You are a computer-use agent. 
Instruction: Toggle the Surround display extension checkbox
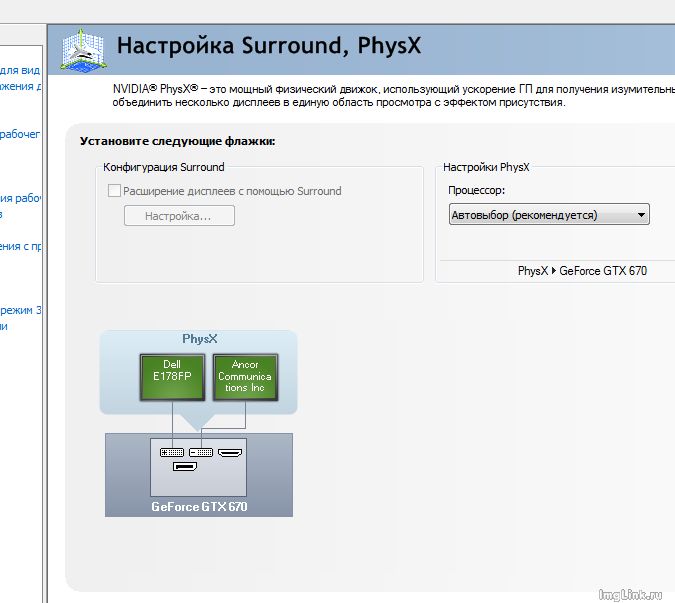click(x=114, y=191)
